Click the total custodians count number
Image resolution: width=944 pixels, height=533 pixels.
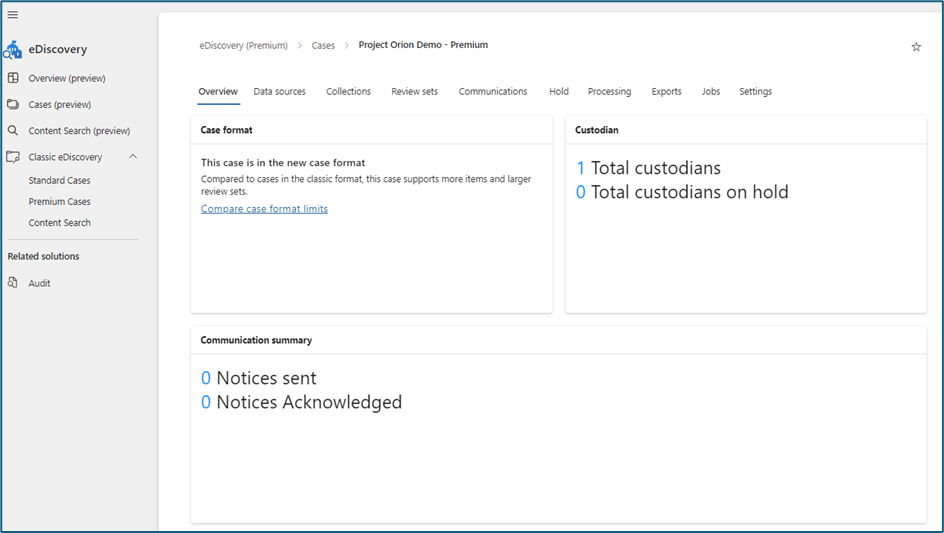pyautogui.click(x=580, y=168)
